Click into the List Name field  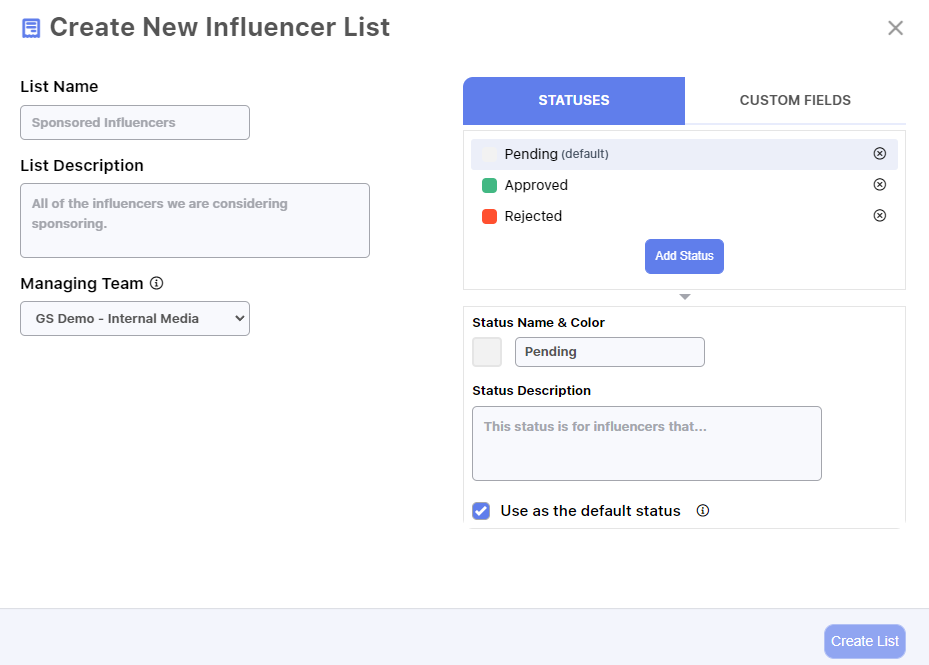tap(135, 123)
